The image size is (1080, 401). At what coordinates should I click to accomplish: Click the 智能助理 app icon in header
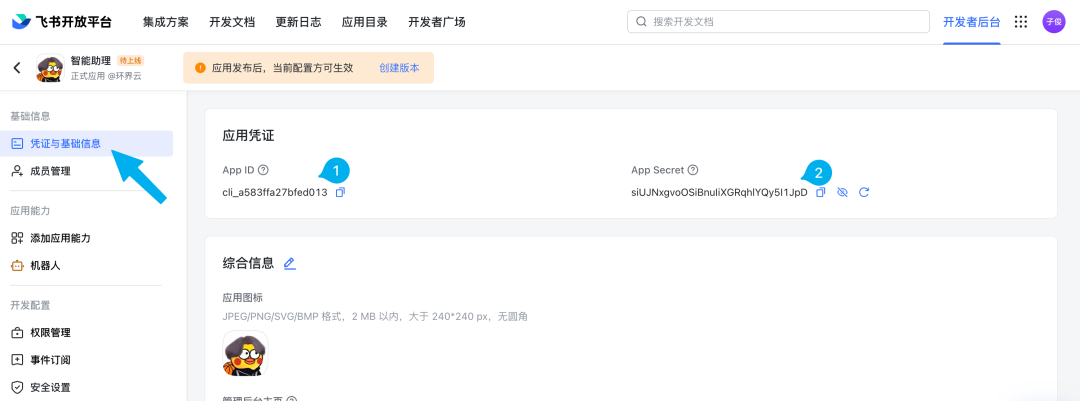[50, 68]
